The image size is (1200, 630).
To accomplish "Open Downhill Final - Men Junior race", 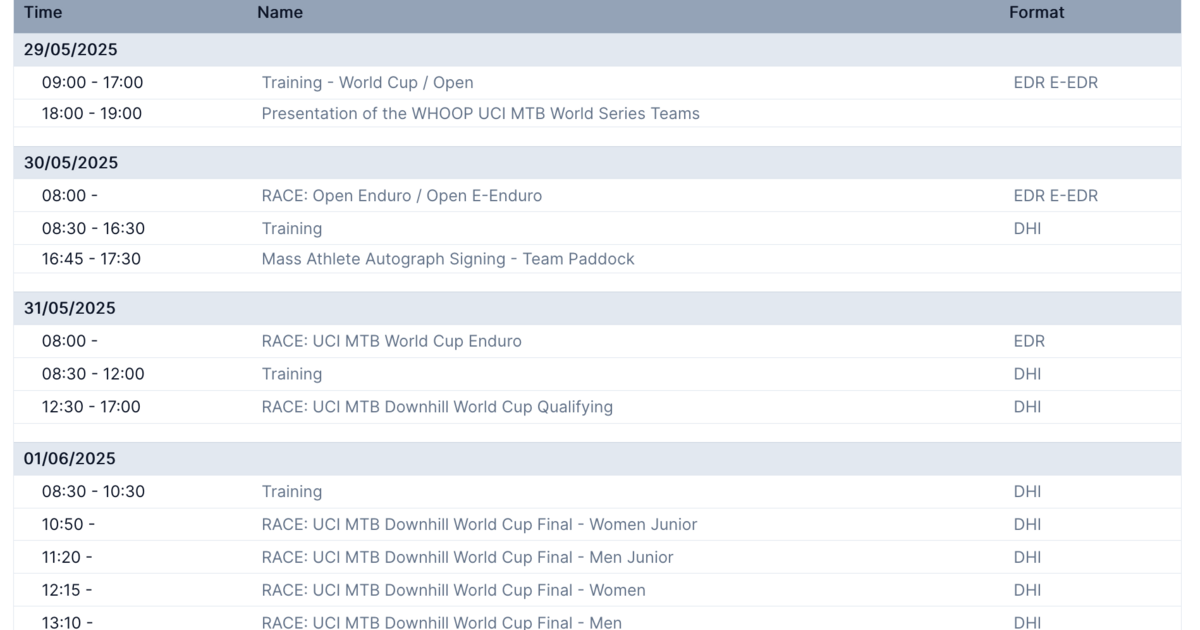I will coord(467,557).
